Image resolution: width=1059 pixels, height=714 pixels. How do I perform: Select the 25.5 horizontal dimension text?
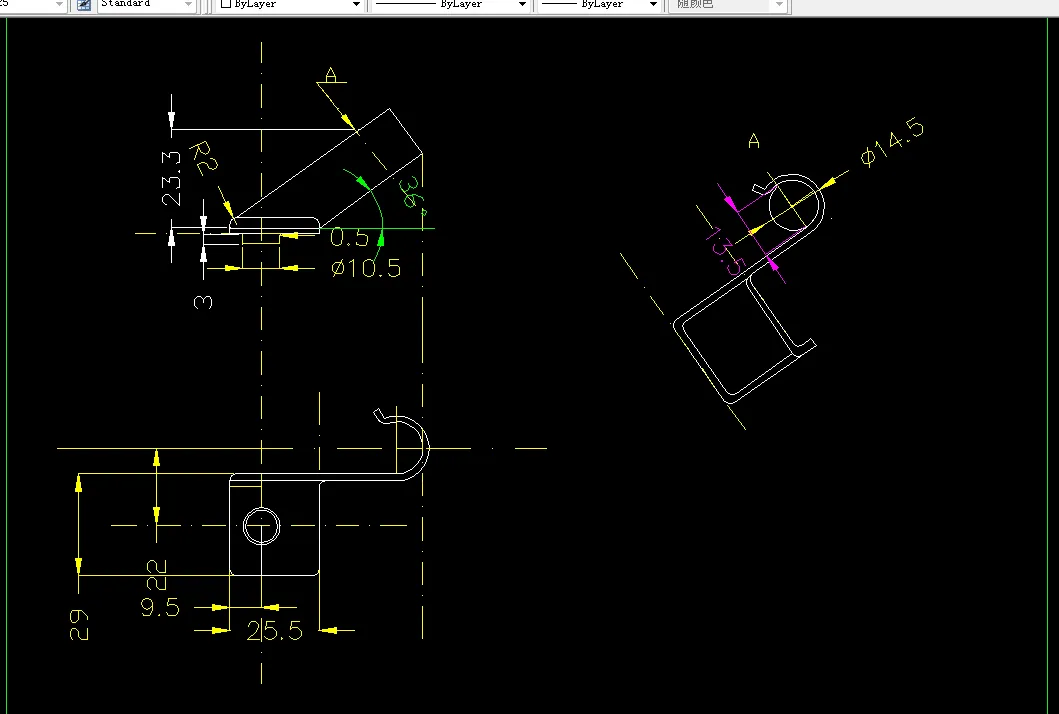[x=274, y=631]
